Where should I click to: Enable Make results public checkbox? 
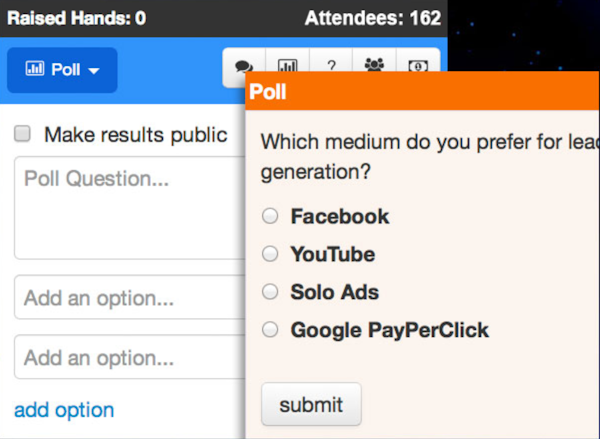pos(23,134)
